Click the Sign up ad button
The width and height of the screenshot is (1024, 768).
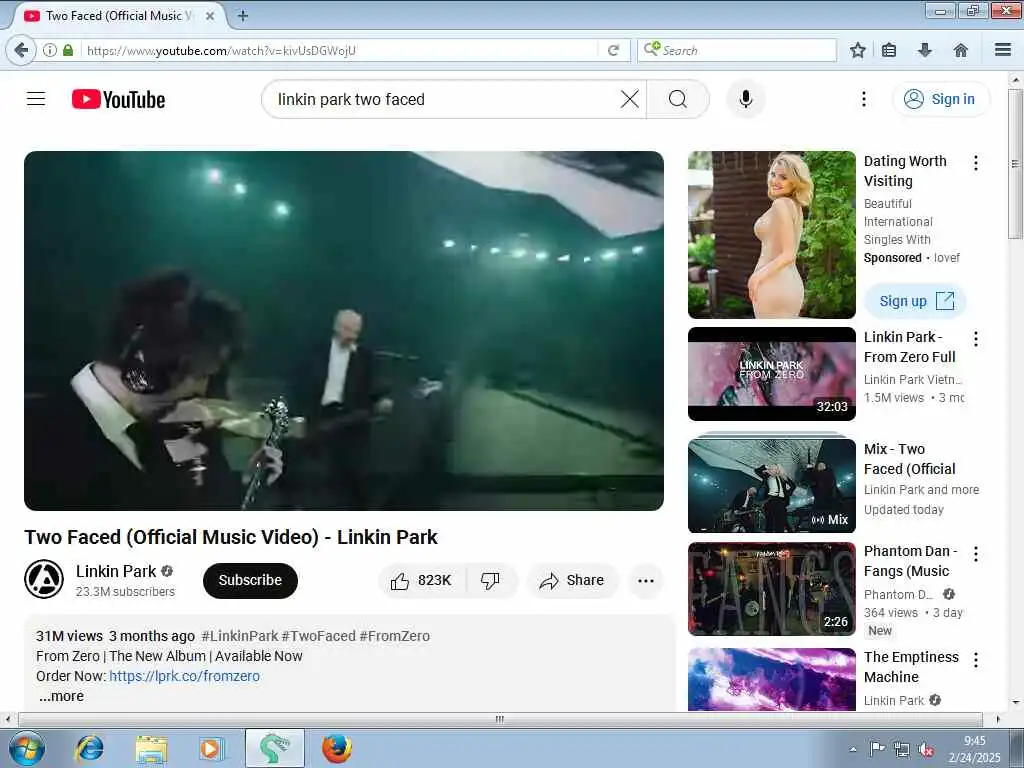pos(915,301)
